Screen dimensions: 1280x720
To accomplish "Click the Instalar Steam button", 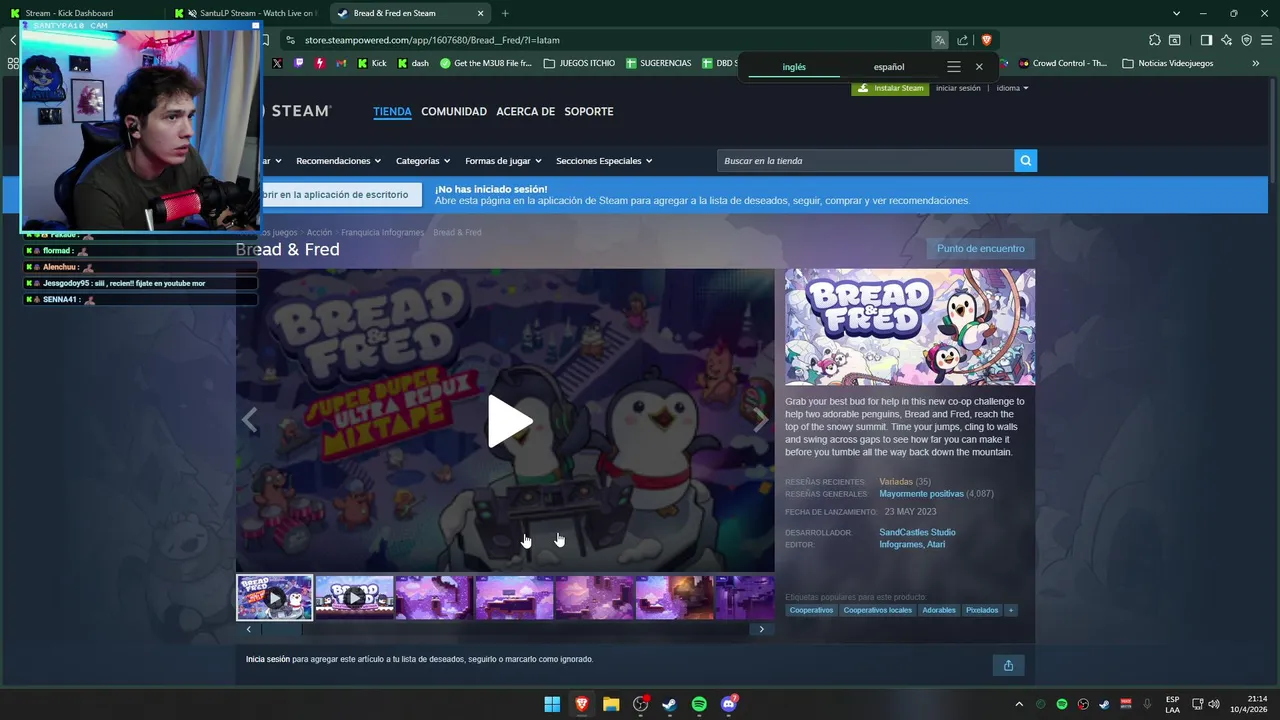I will pos(890,88).
